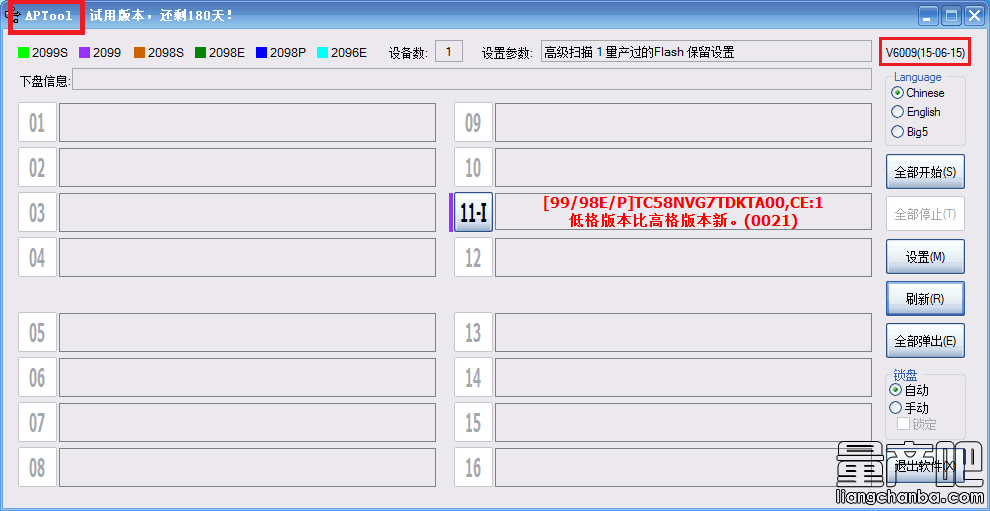This screenshot has height=511, width=990.
Task: Click port slot number 01
Action: click(x=37, y=123)
